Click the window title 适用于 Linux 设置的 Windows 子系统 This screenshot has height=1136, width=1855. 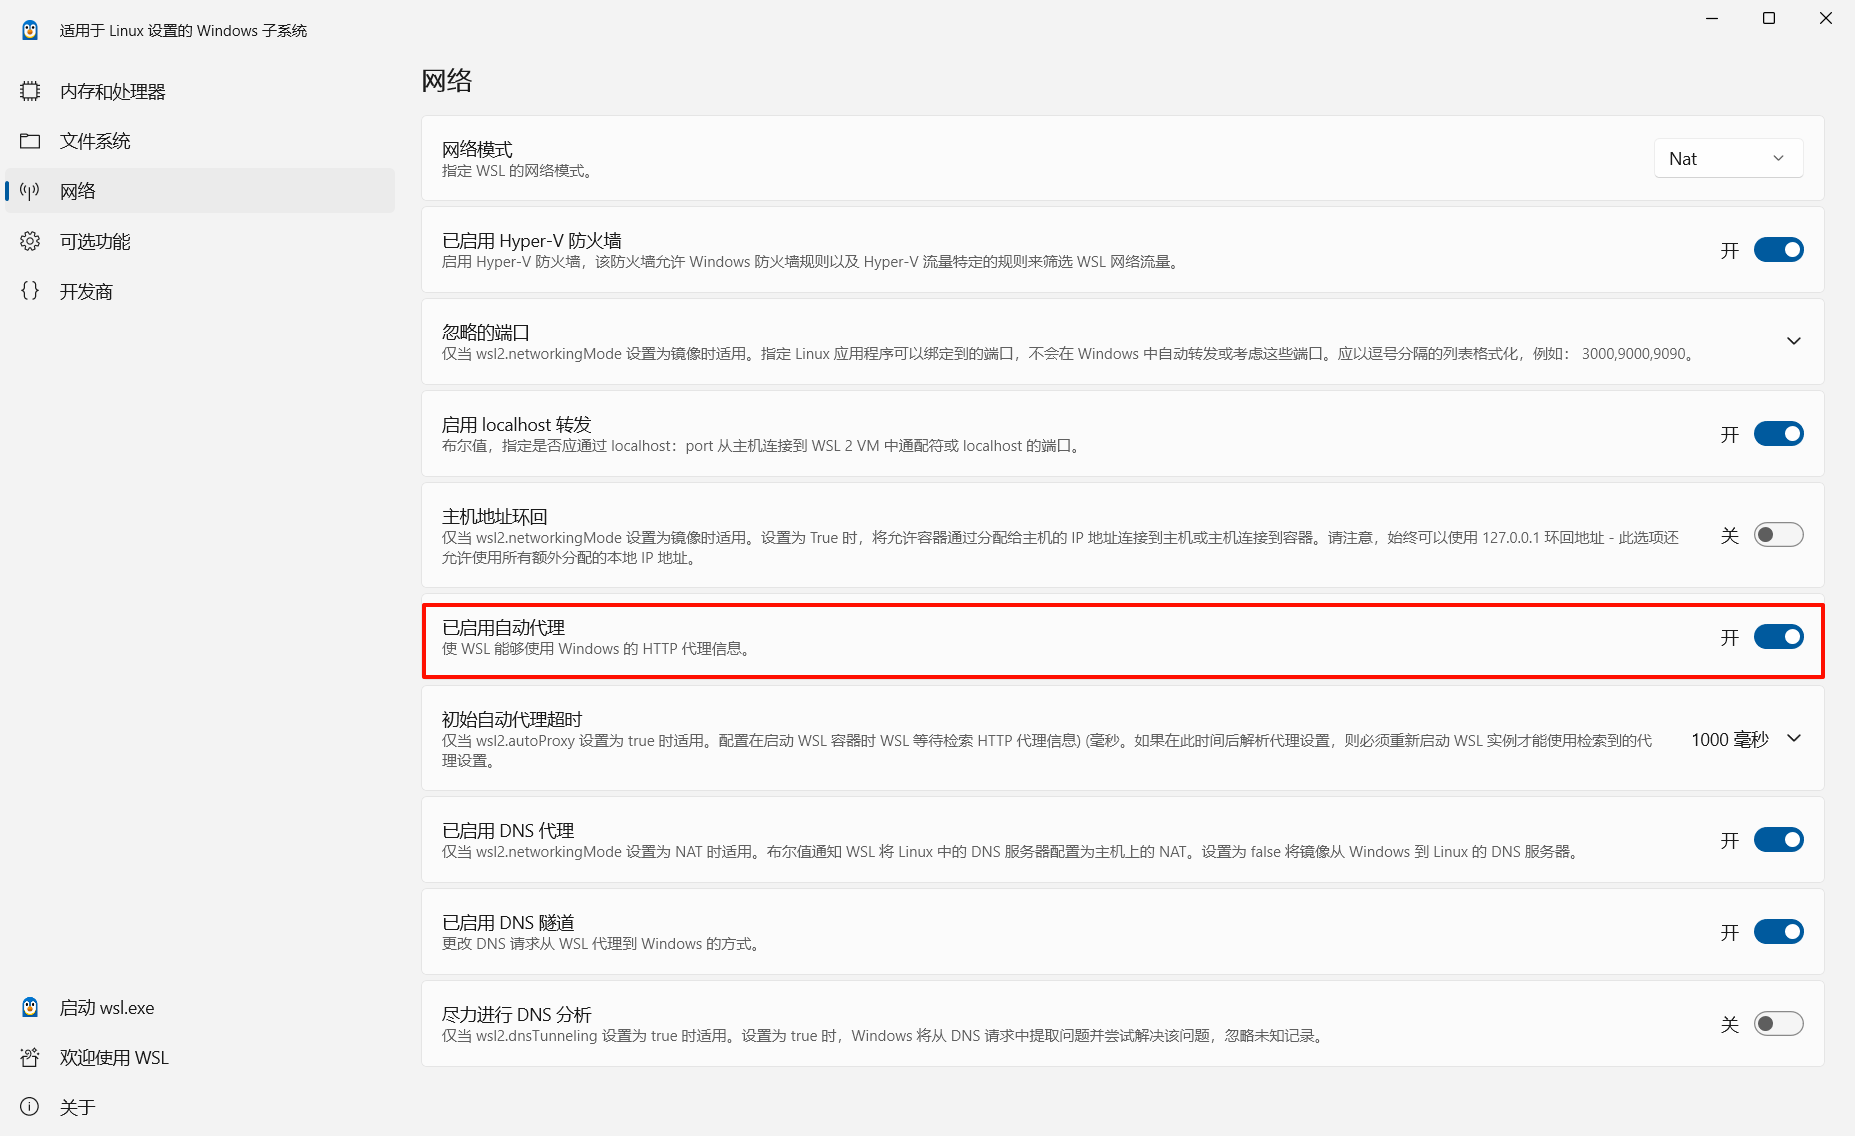[x=183, y=31]
